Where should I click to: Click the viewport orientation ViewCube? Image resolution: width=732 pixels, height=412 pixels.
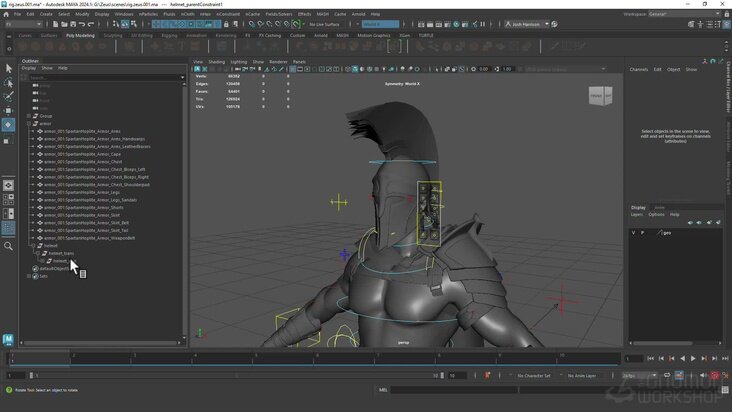[600, 96]
